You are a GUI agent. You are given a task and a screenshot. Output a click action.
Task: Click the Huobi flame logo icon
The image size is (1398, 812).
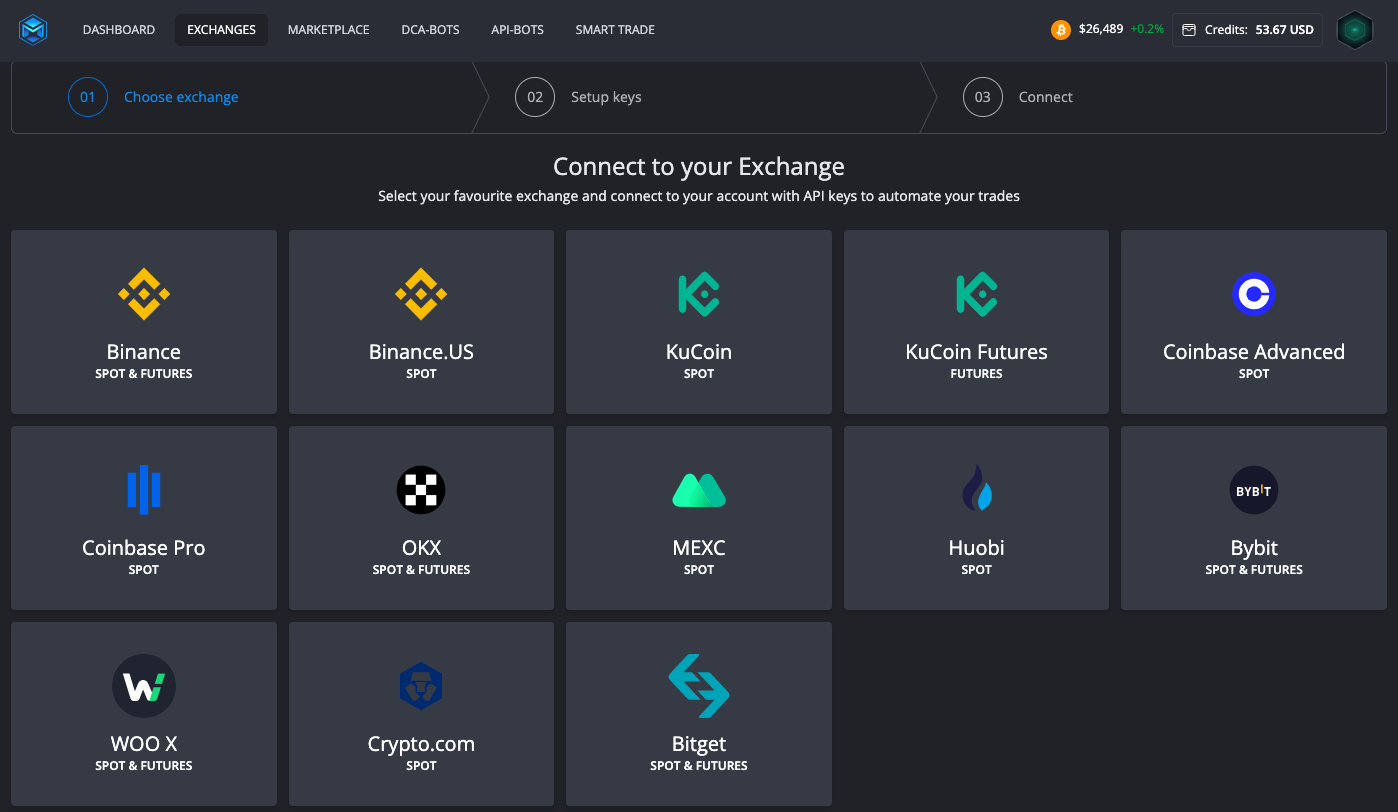pyautogui.click(x=976, y=490)
